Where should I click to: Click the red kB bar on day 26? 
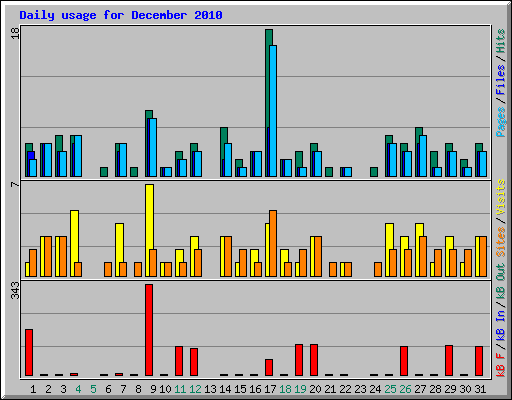pos(404,361)
